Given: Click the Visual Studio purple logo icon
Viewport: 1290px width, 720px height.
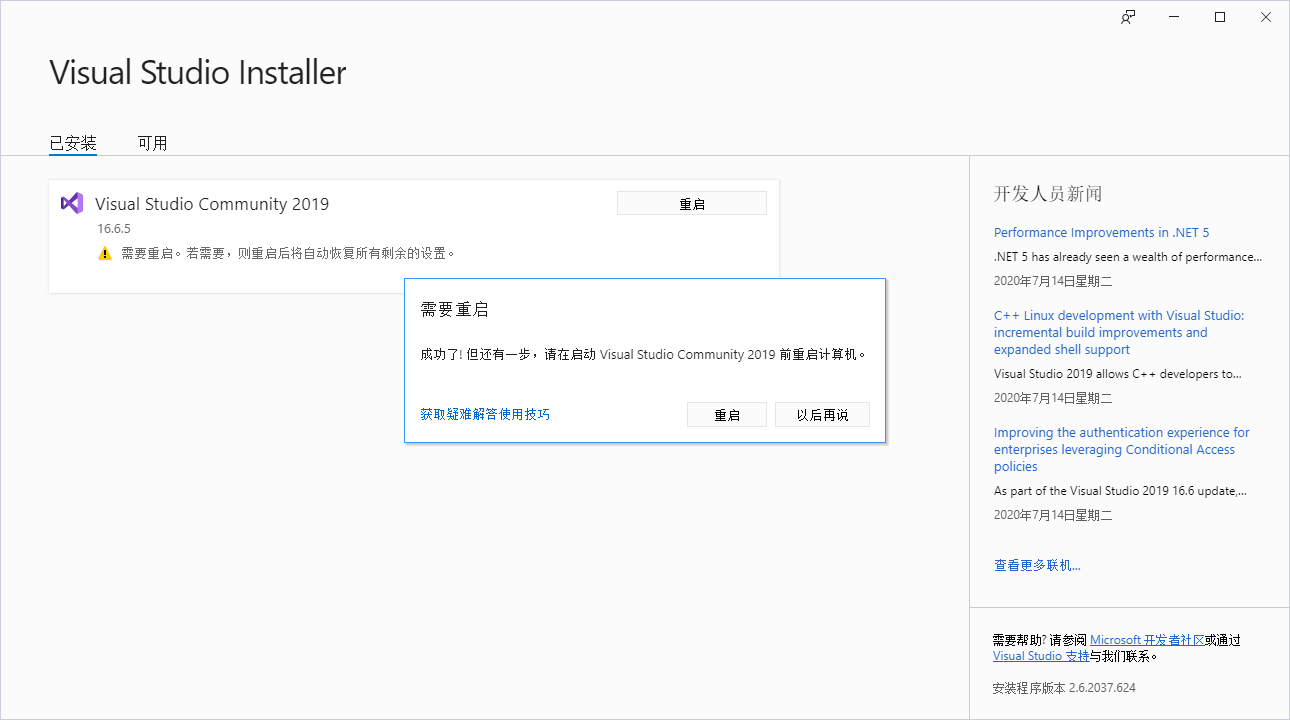Looking at the screenshot, I should (x=72, y=203).
